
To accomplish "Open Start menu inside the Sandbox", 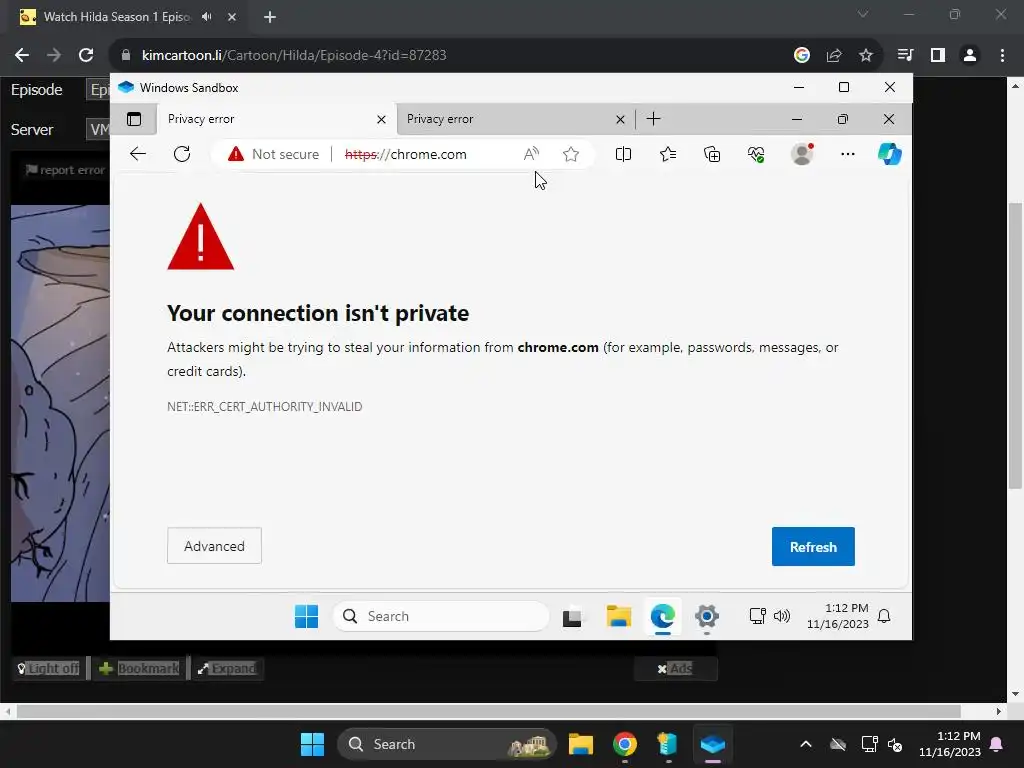I will [306, 616].
